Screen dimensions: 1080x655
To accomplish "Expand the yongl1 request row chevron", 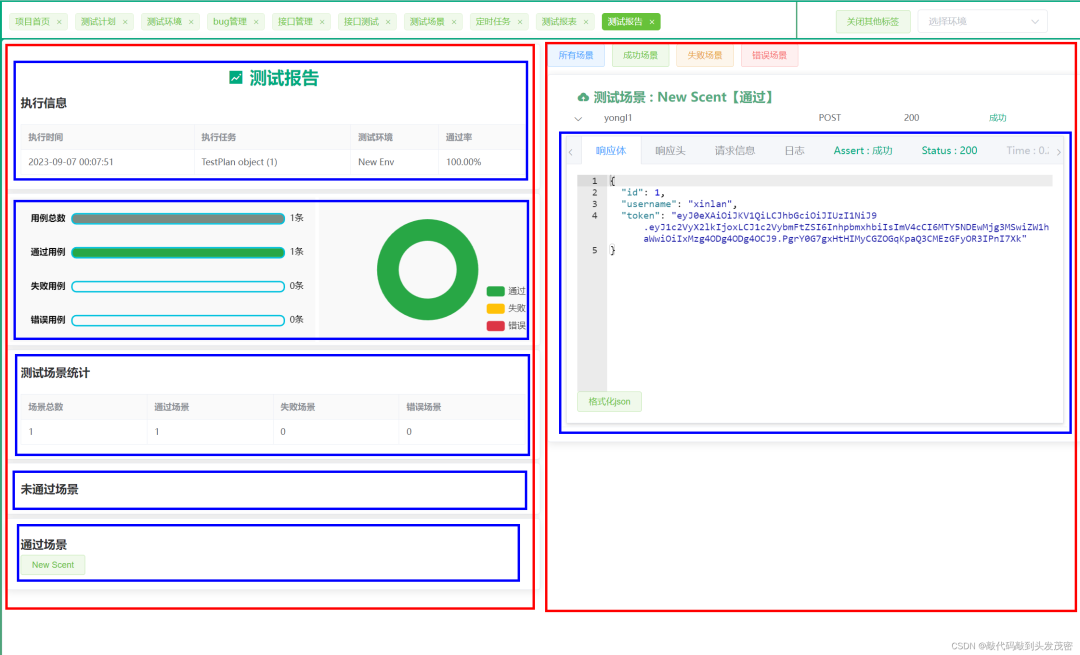I will click(x=579, y=118).
